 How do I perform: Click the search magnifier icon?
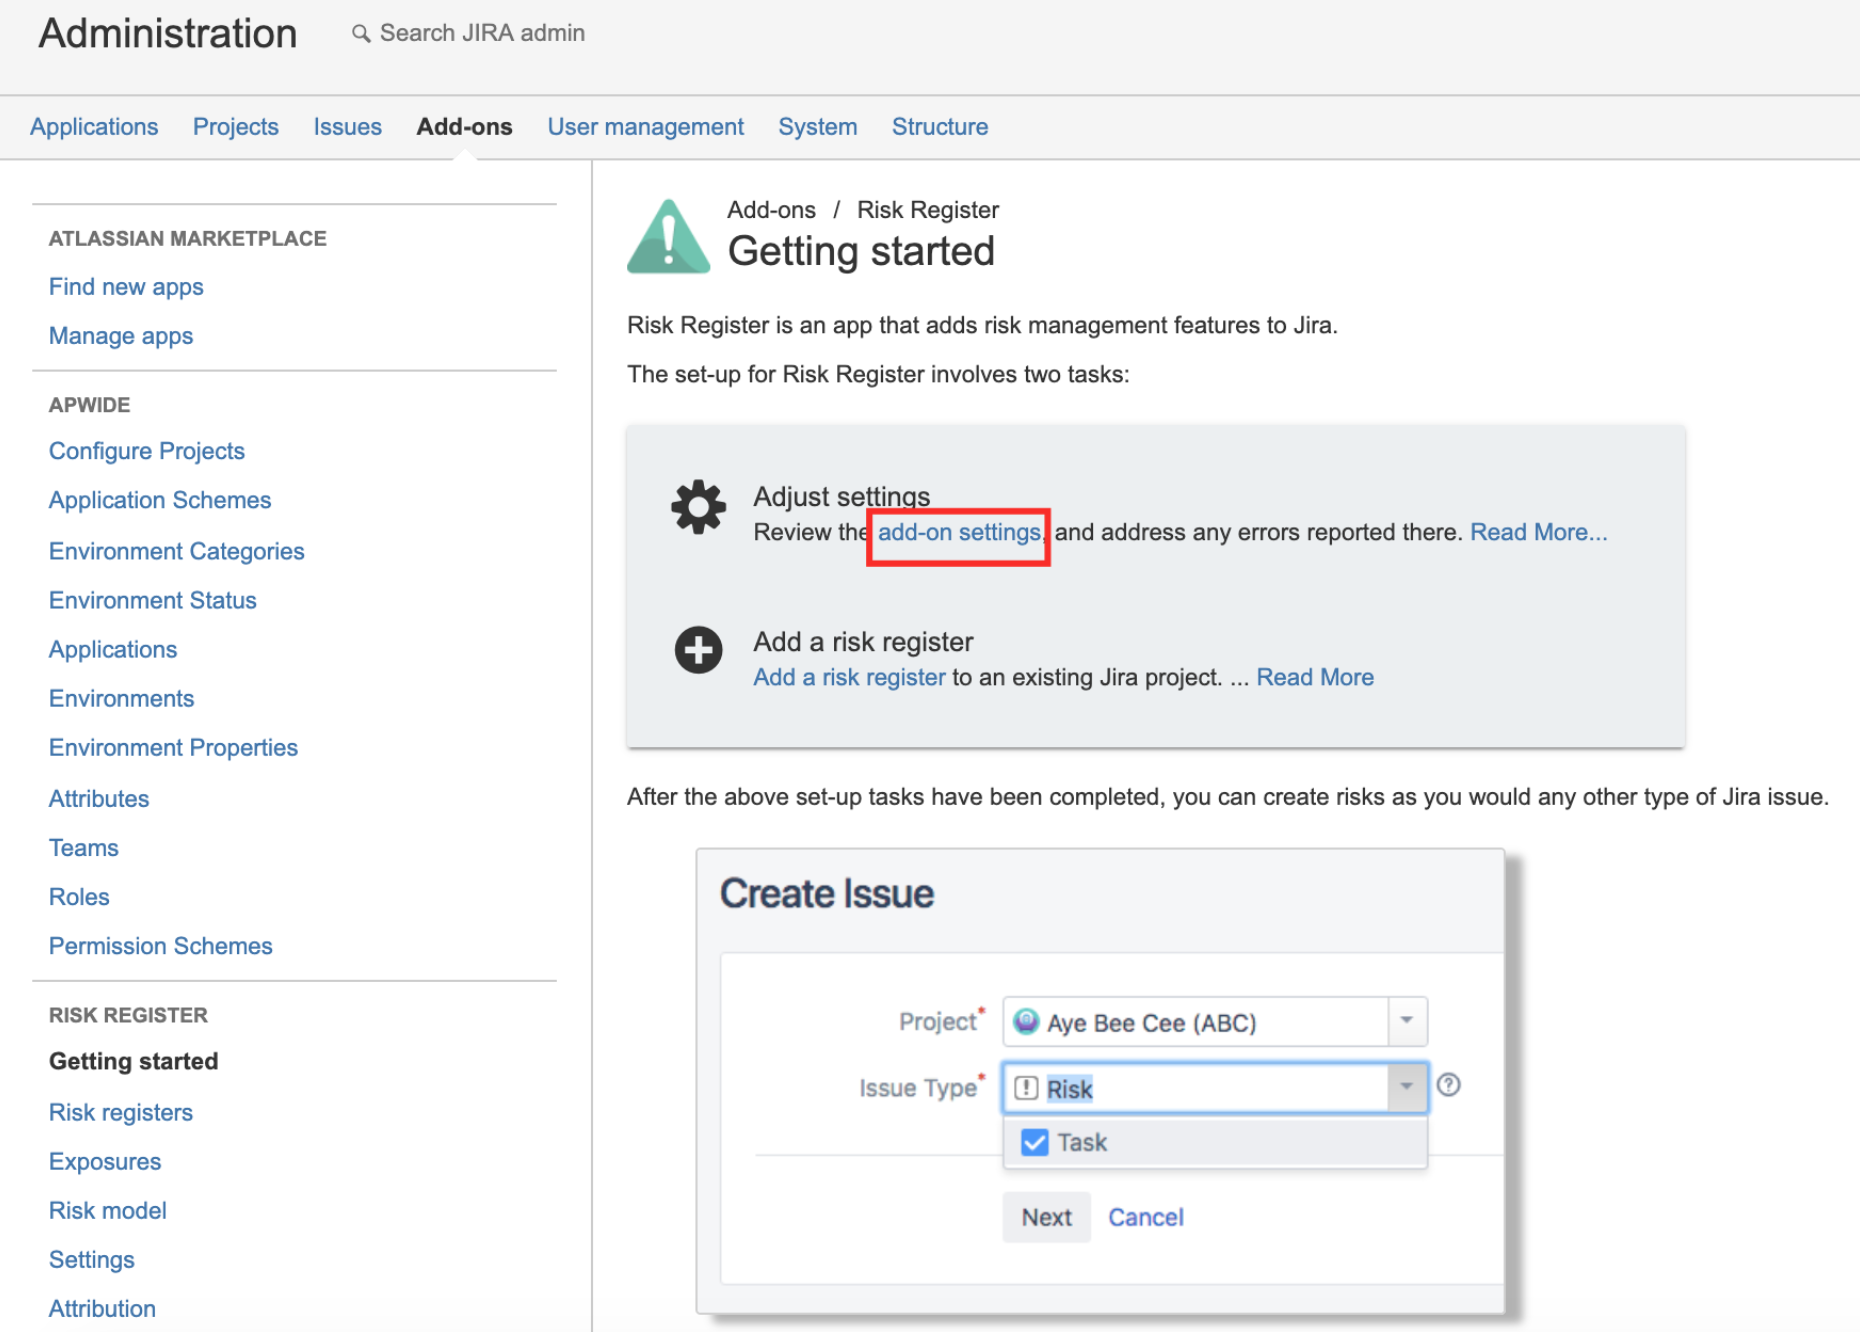pyautogui.click(x=361, y=34)
